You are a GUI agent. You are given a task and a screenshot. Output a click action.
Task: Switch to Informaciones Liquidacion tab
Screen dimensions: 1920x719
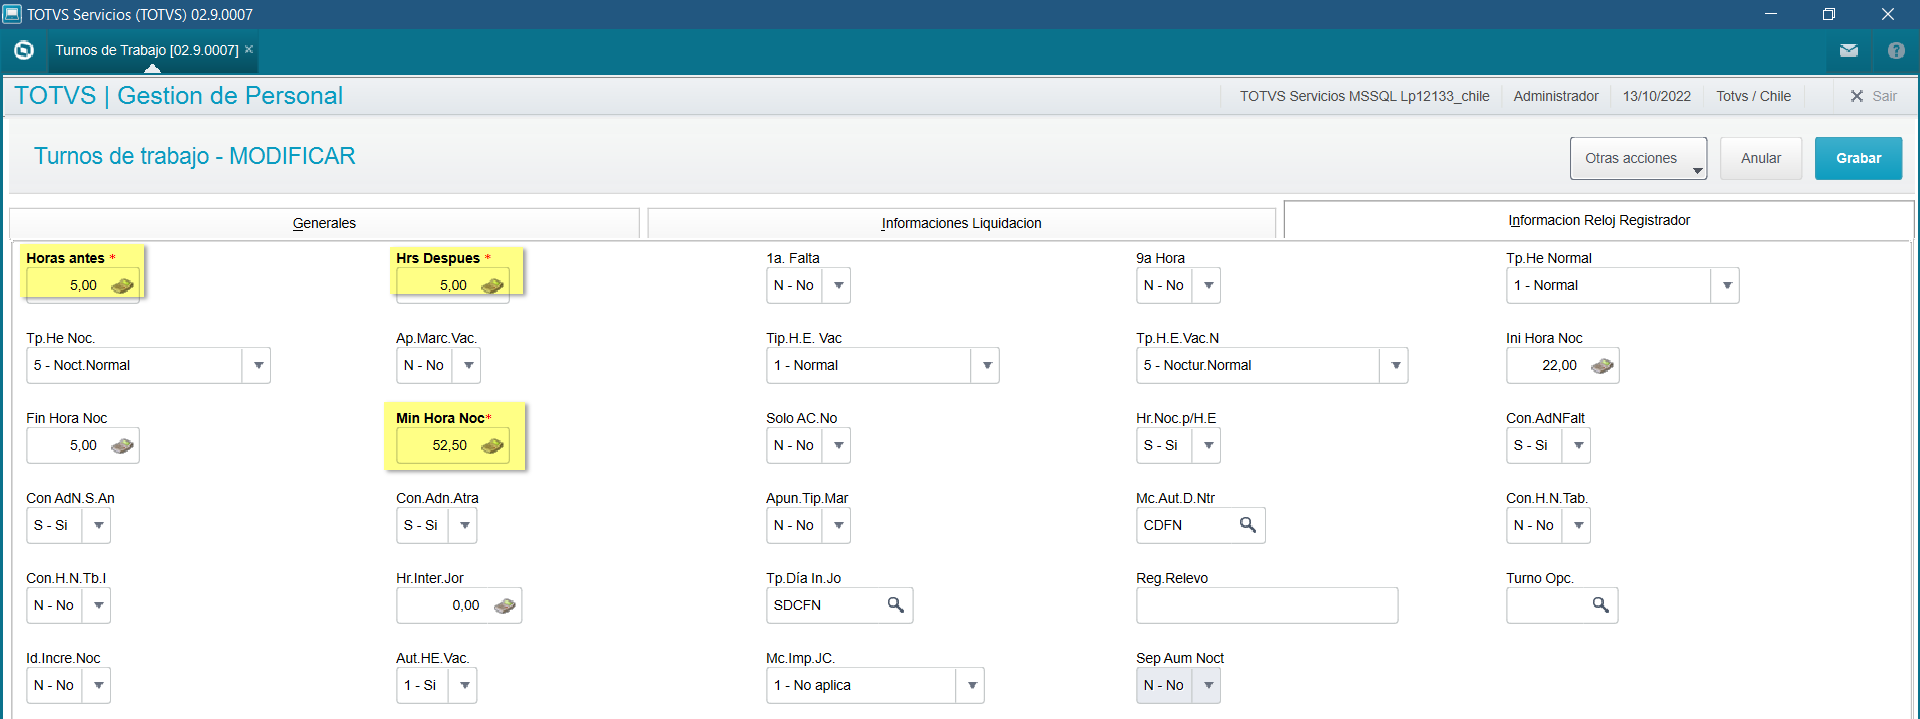961,223
